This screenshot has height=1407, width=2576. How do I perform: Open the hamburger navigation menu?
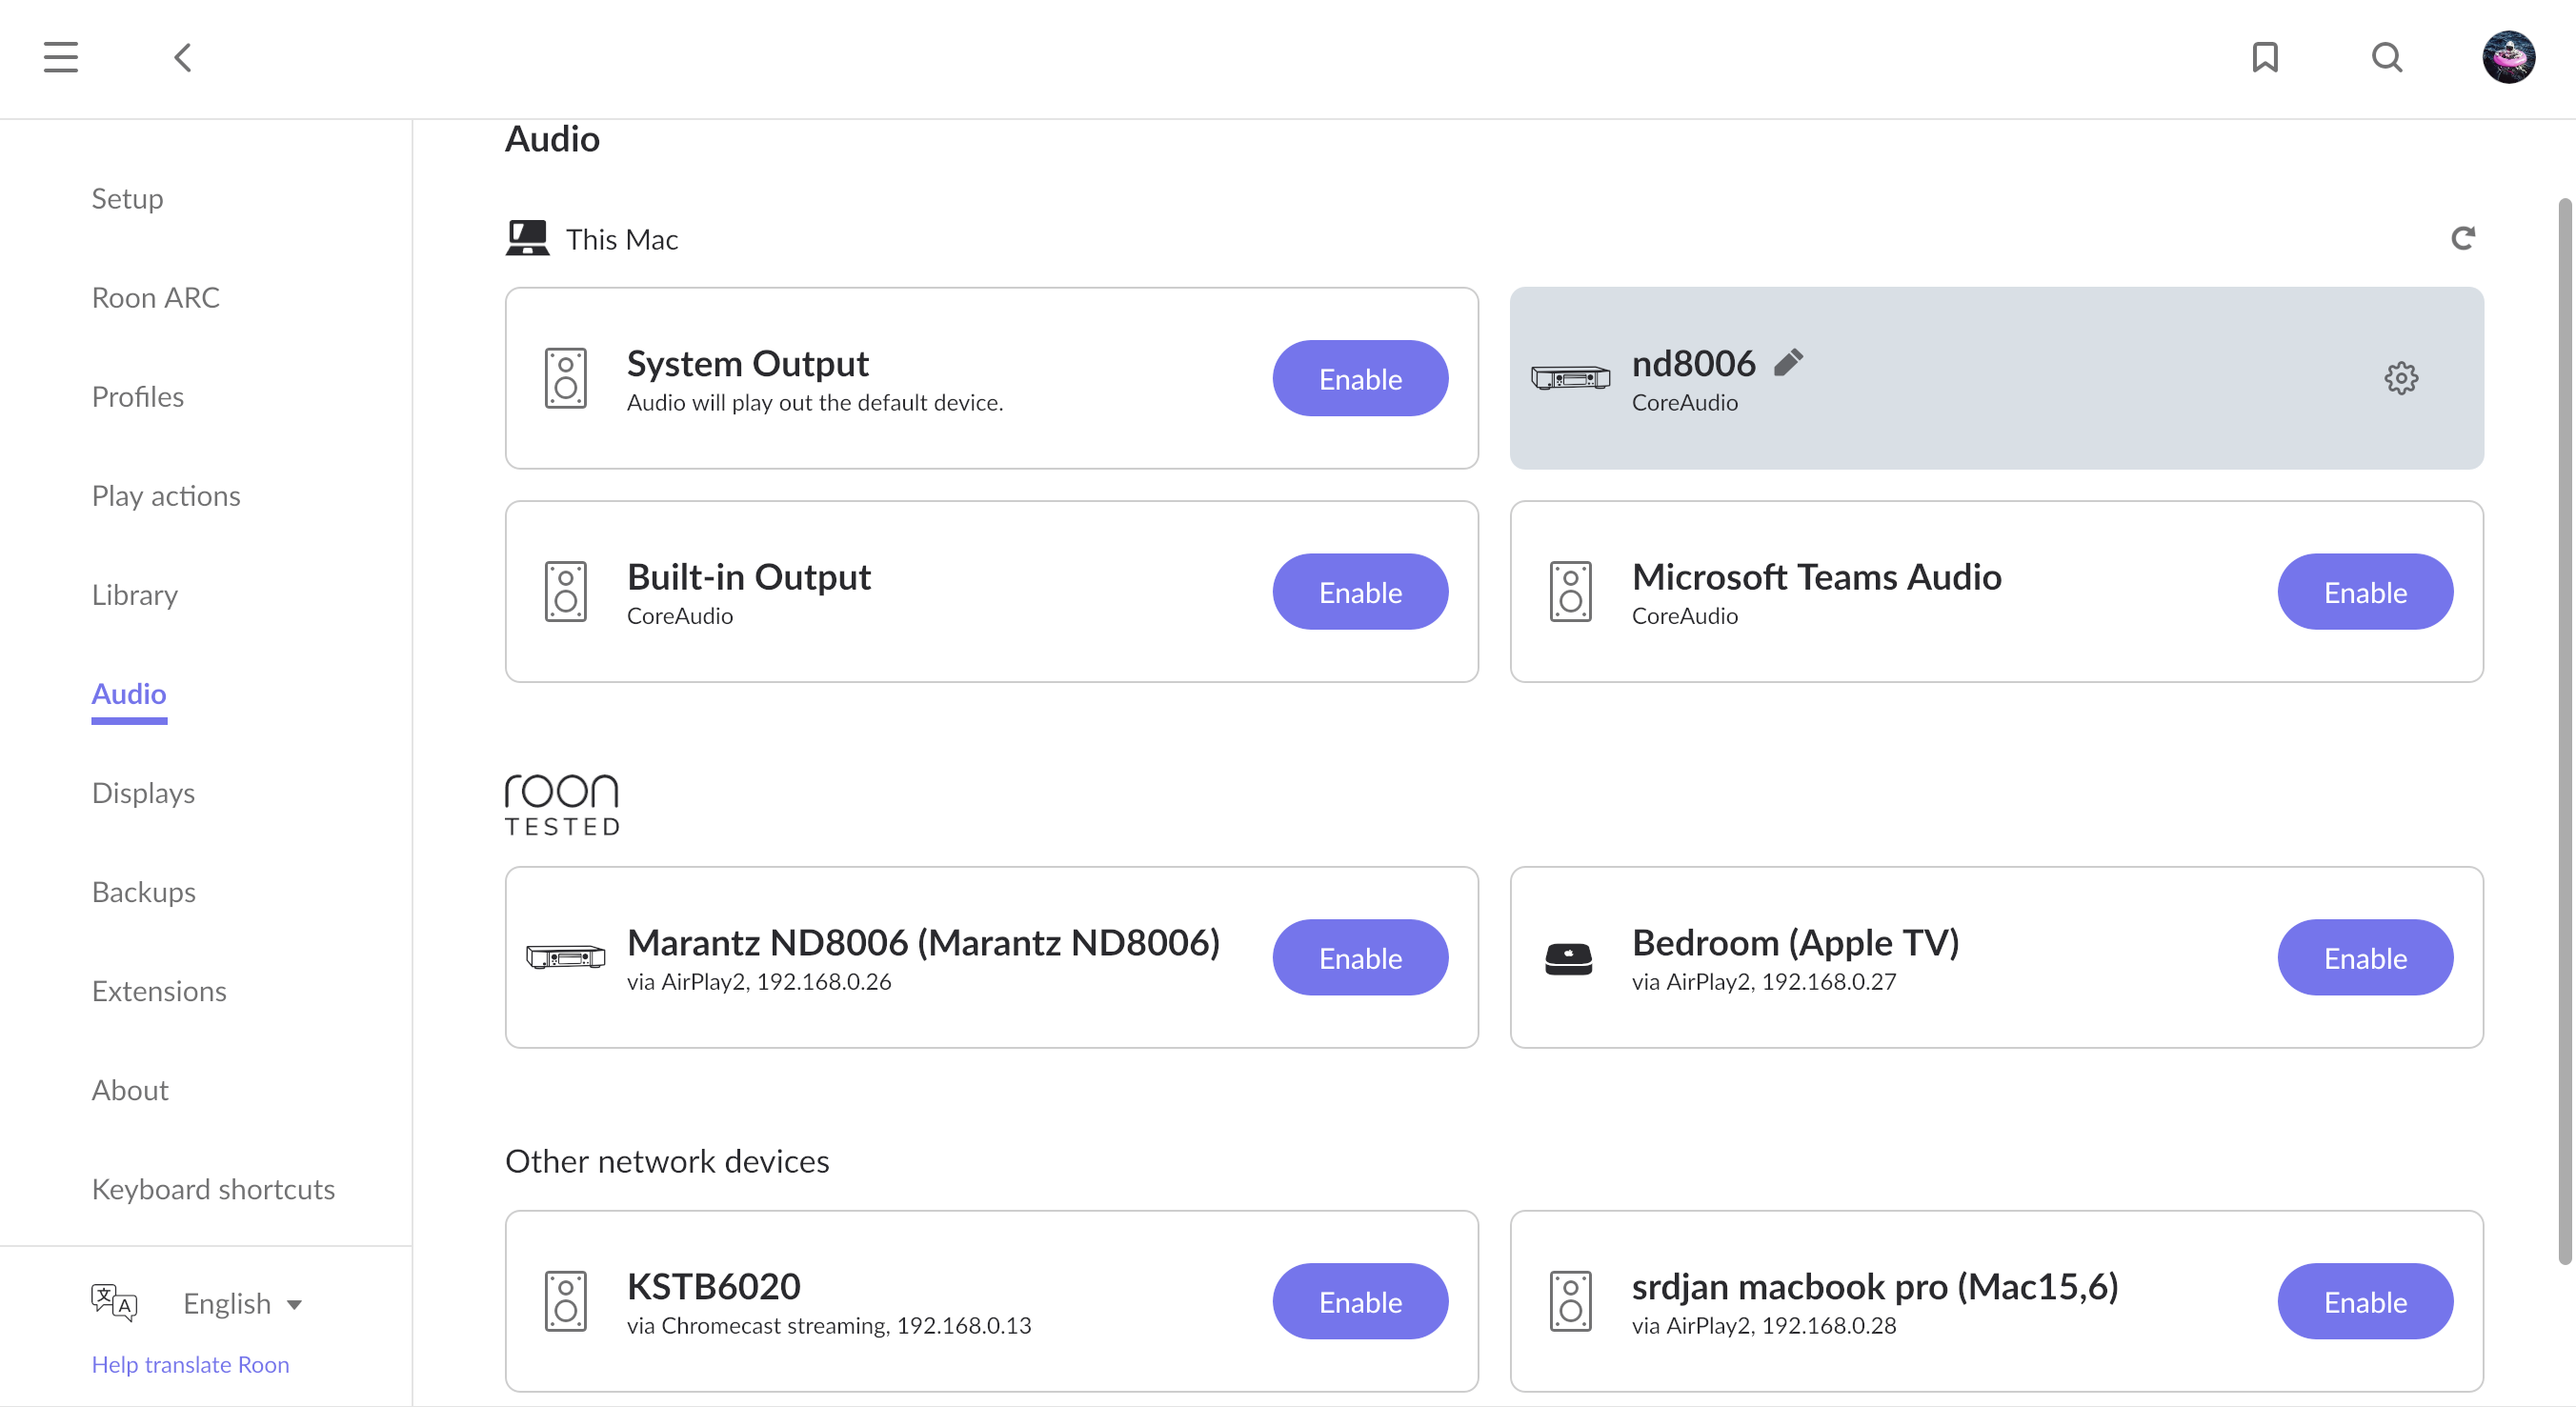click(61, 57)
